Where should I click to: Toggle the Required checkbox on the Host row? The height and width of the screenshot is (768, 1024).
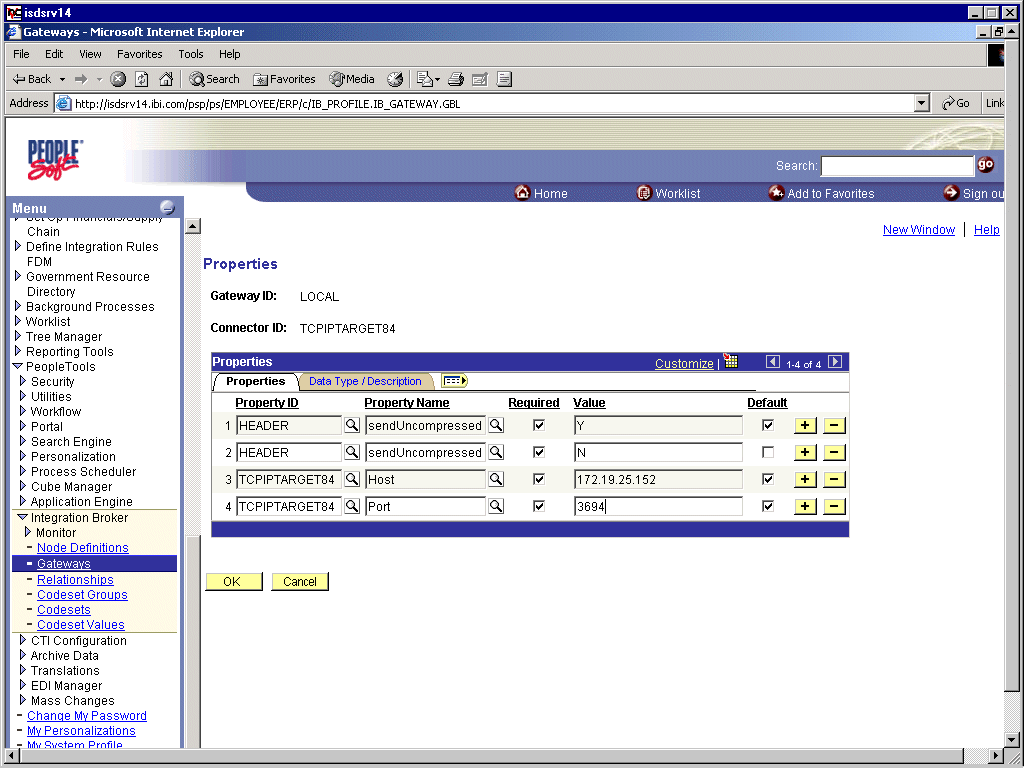point(537,479)
